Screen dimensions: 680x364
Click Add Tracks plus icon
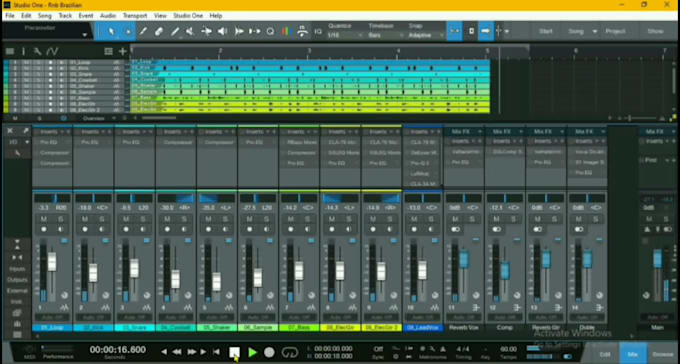[x=123, y=52]
